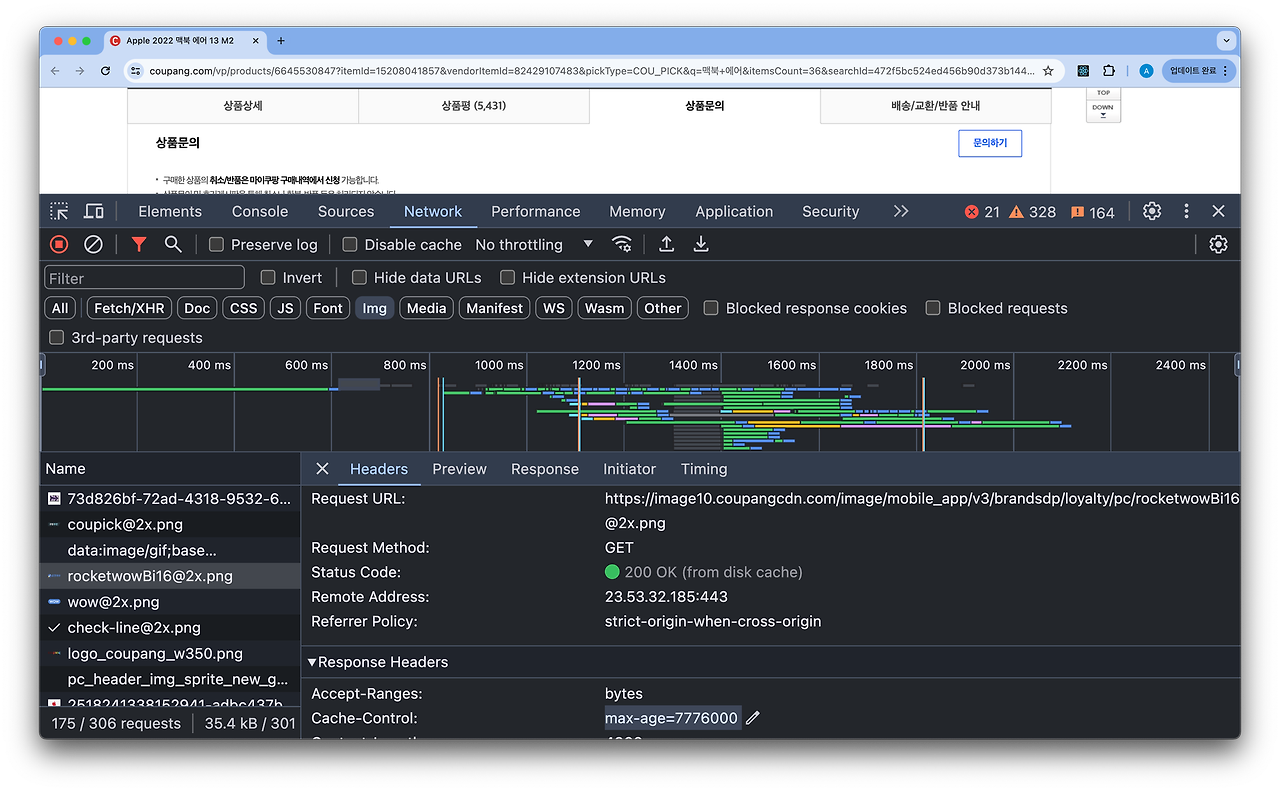Open the Initiator tab of request

pyautogui.click(x=629, y=469)
